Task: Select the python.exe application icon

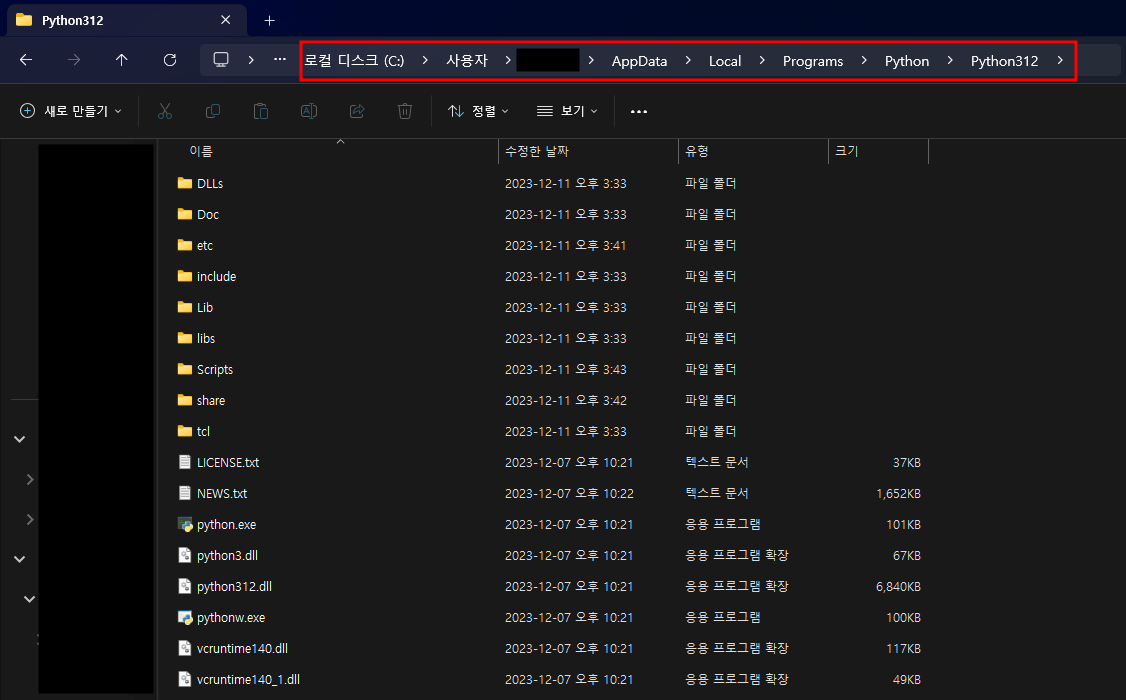Action: click(185, 524)
